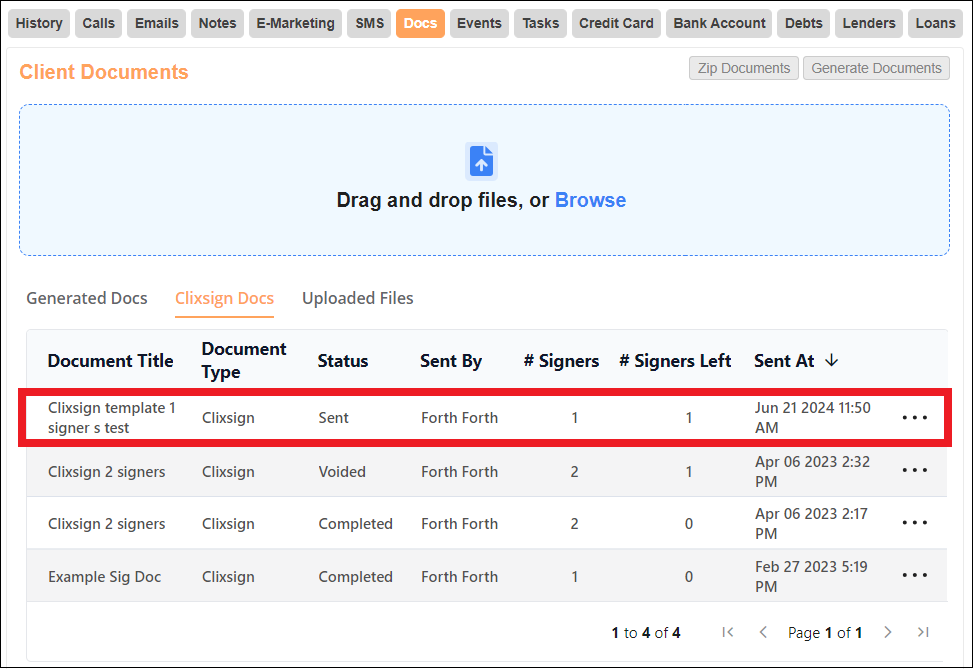This screenshot has width=974, height=669.
Task: Click the 'Voided' status cell
Action: [x=342, y=471]
